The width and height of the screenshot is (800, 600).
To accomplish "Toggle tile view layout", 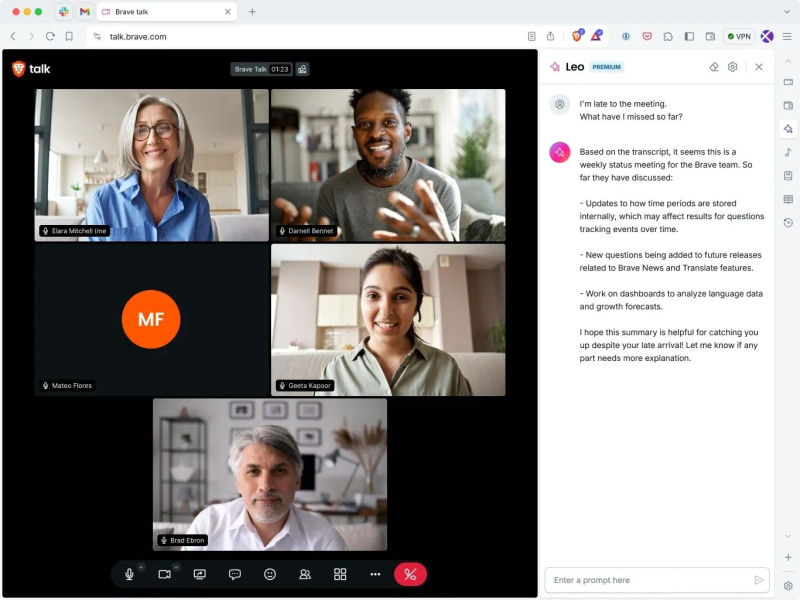I will (x=340, y=574).
